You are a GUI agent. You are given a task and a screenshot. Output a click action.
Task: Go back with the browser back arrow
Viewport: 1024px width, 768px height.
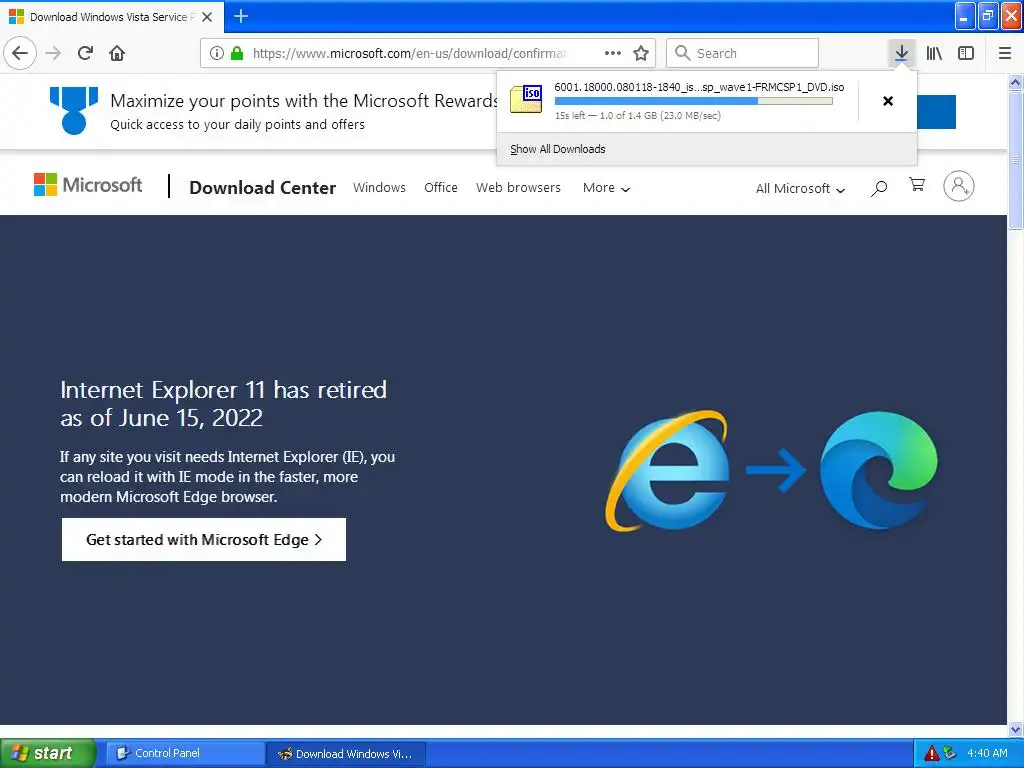pos(20,53)
